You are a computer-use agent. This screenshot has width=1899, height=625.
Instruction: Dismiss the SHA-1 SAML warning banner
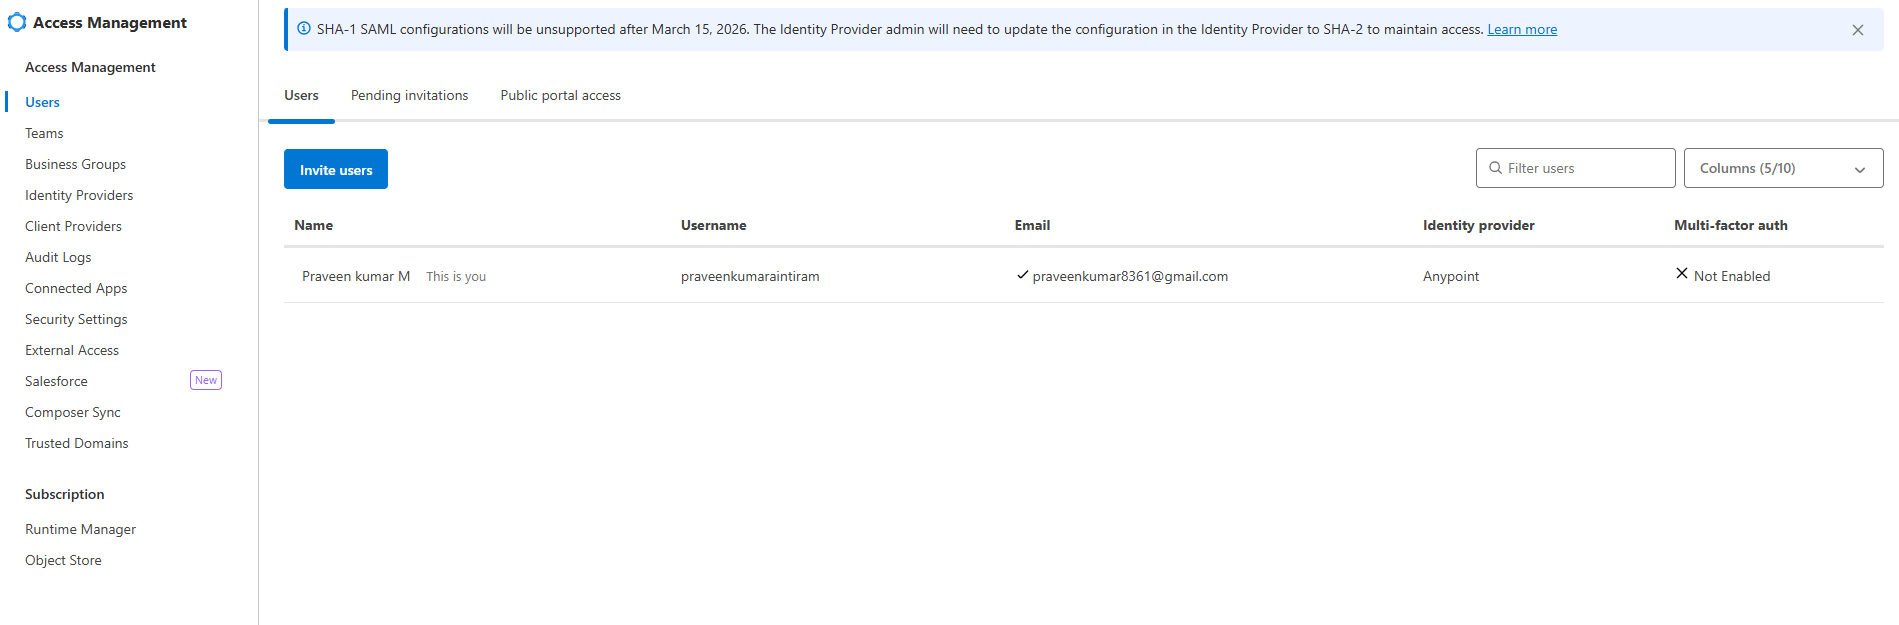point(1857,30)
